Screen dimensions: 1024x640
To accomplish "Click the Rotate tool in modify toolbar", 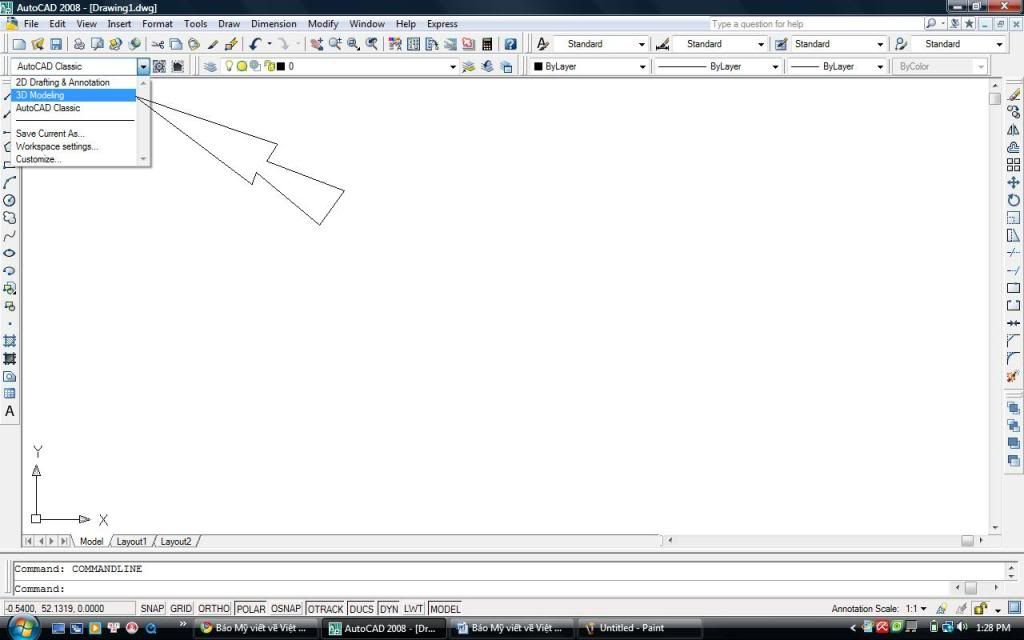I will (1013, 200).
